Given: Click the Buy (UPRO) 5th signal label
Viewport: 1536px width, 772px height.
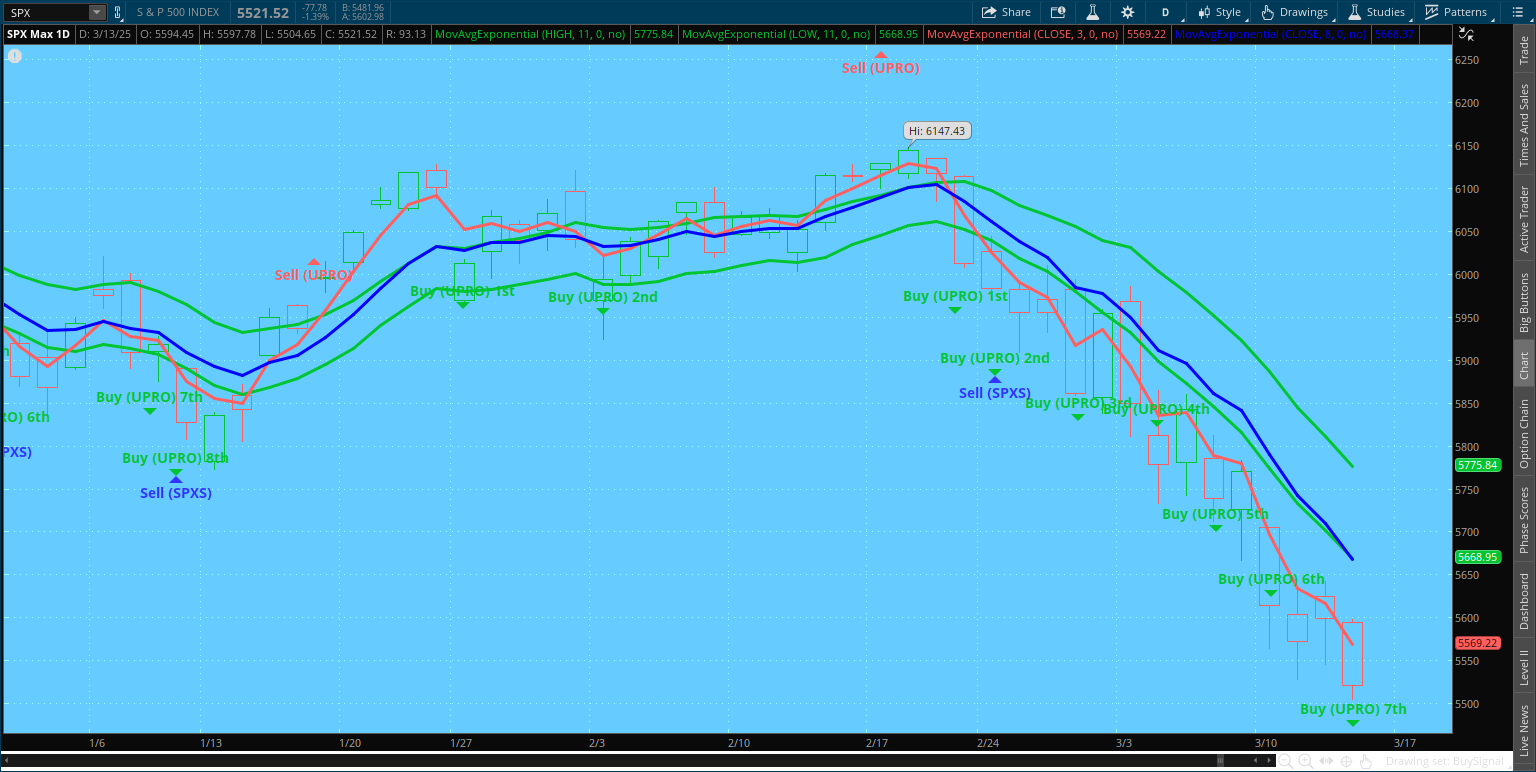Looking at the screenshot, I should [x=1215, y=514].
